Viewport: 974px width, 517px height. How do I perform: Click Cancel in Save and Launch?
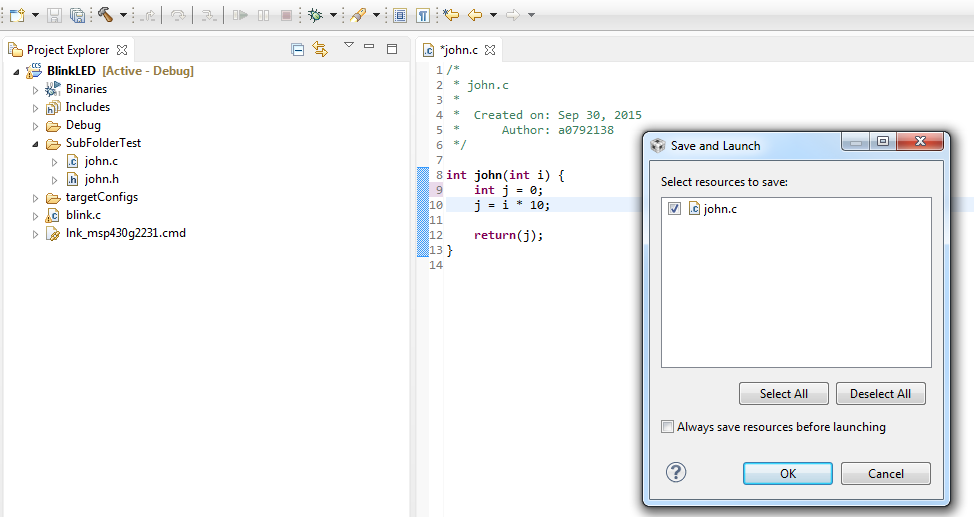point(885,474)
